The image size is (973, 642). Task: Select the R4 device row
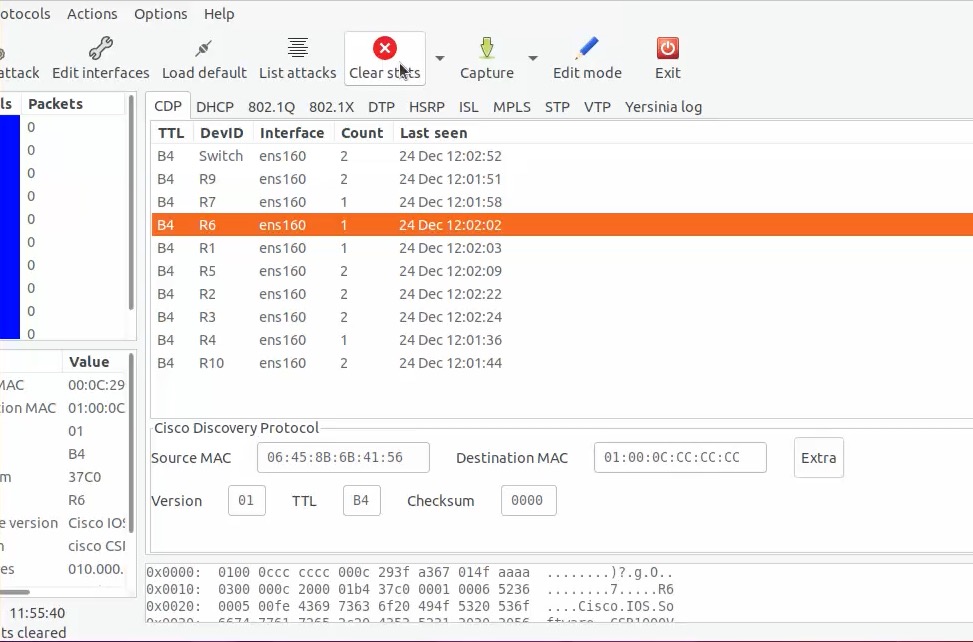click(x=562, y=339)
